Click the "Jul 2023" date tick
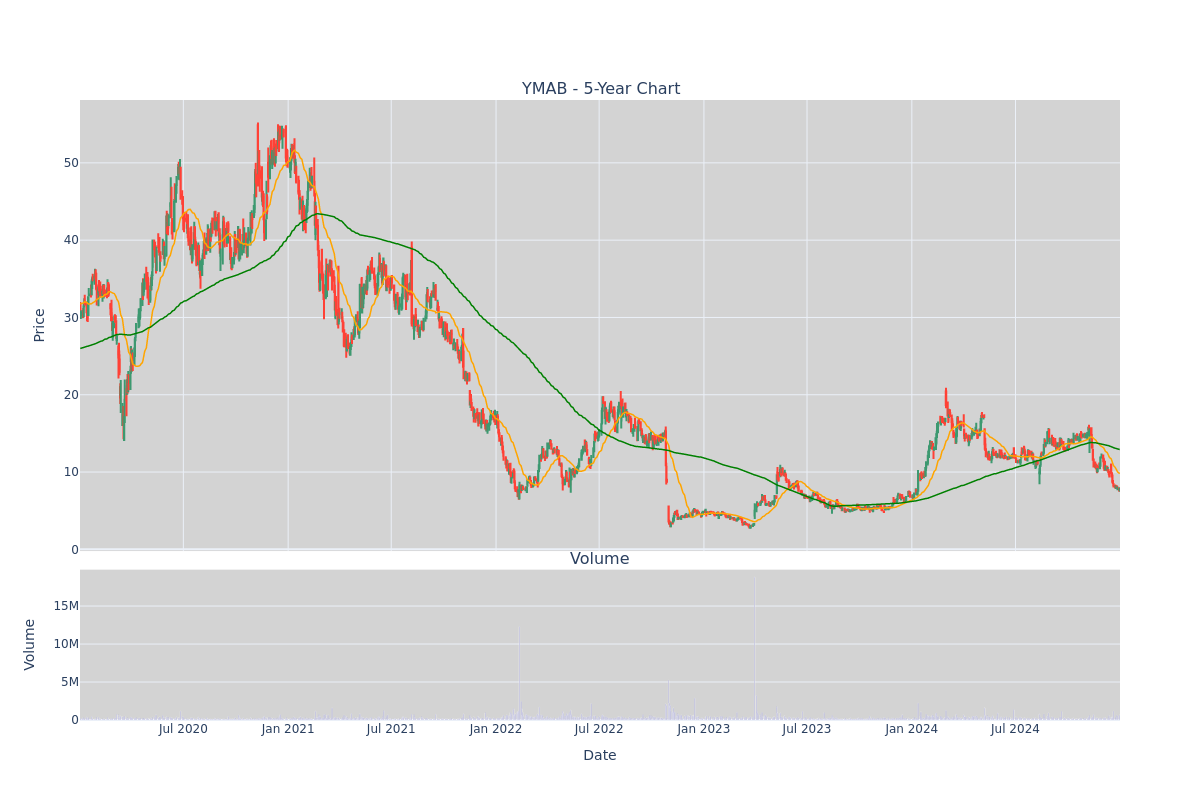Image resolution: width=1200 pixels, height=800 pixels. click(807, 729)
